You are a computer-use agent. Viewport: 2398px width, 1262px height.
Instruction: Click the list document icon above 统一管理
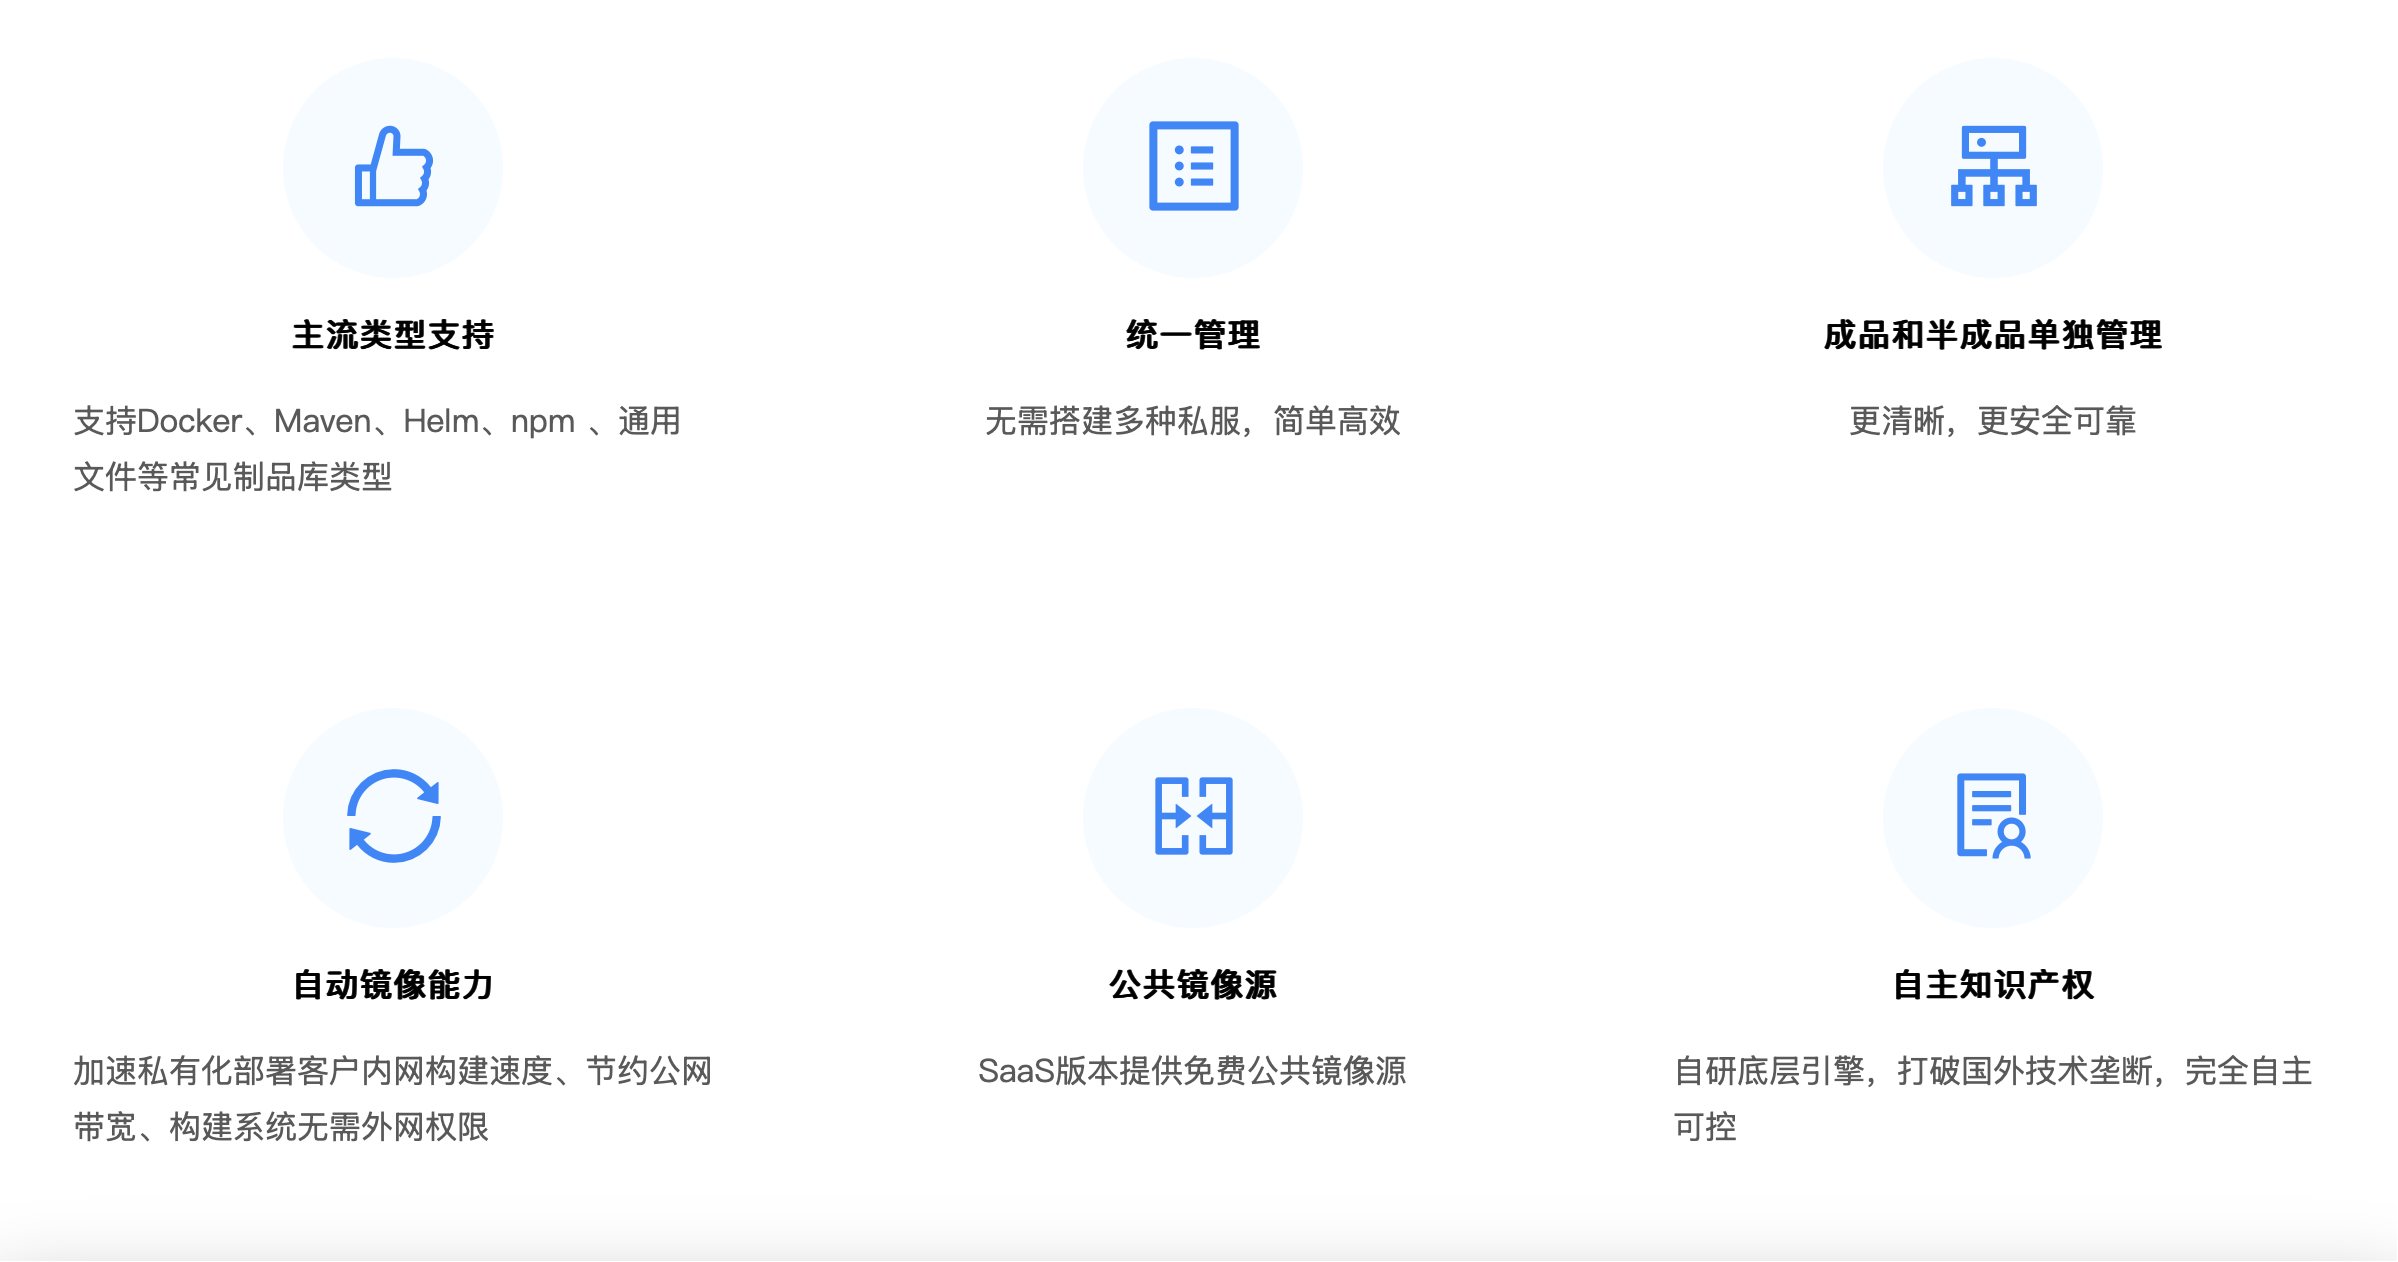click(1193, 166)
